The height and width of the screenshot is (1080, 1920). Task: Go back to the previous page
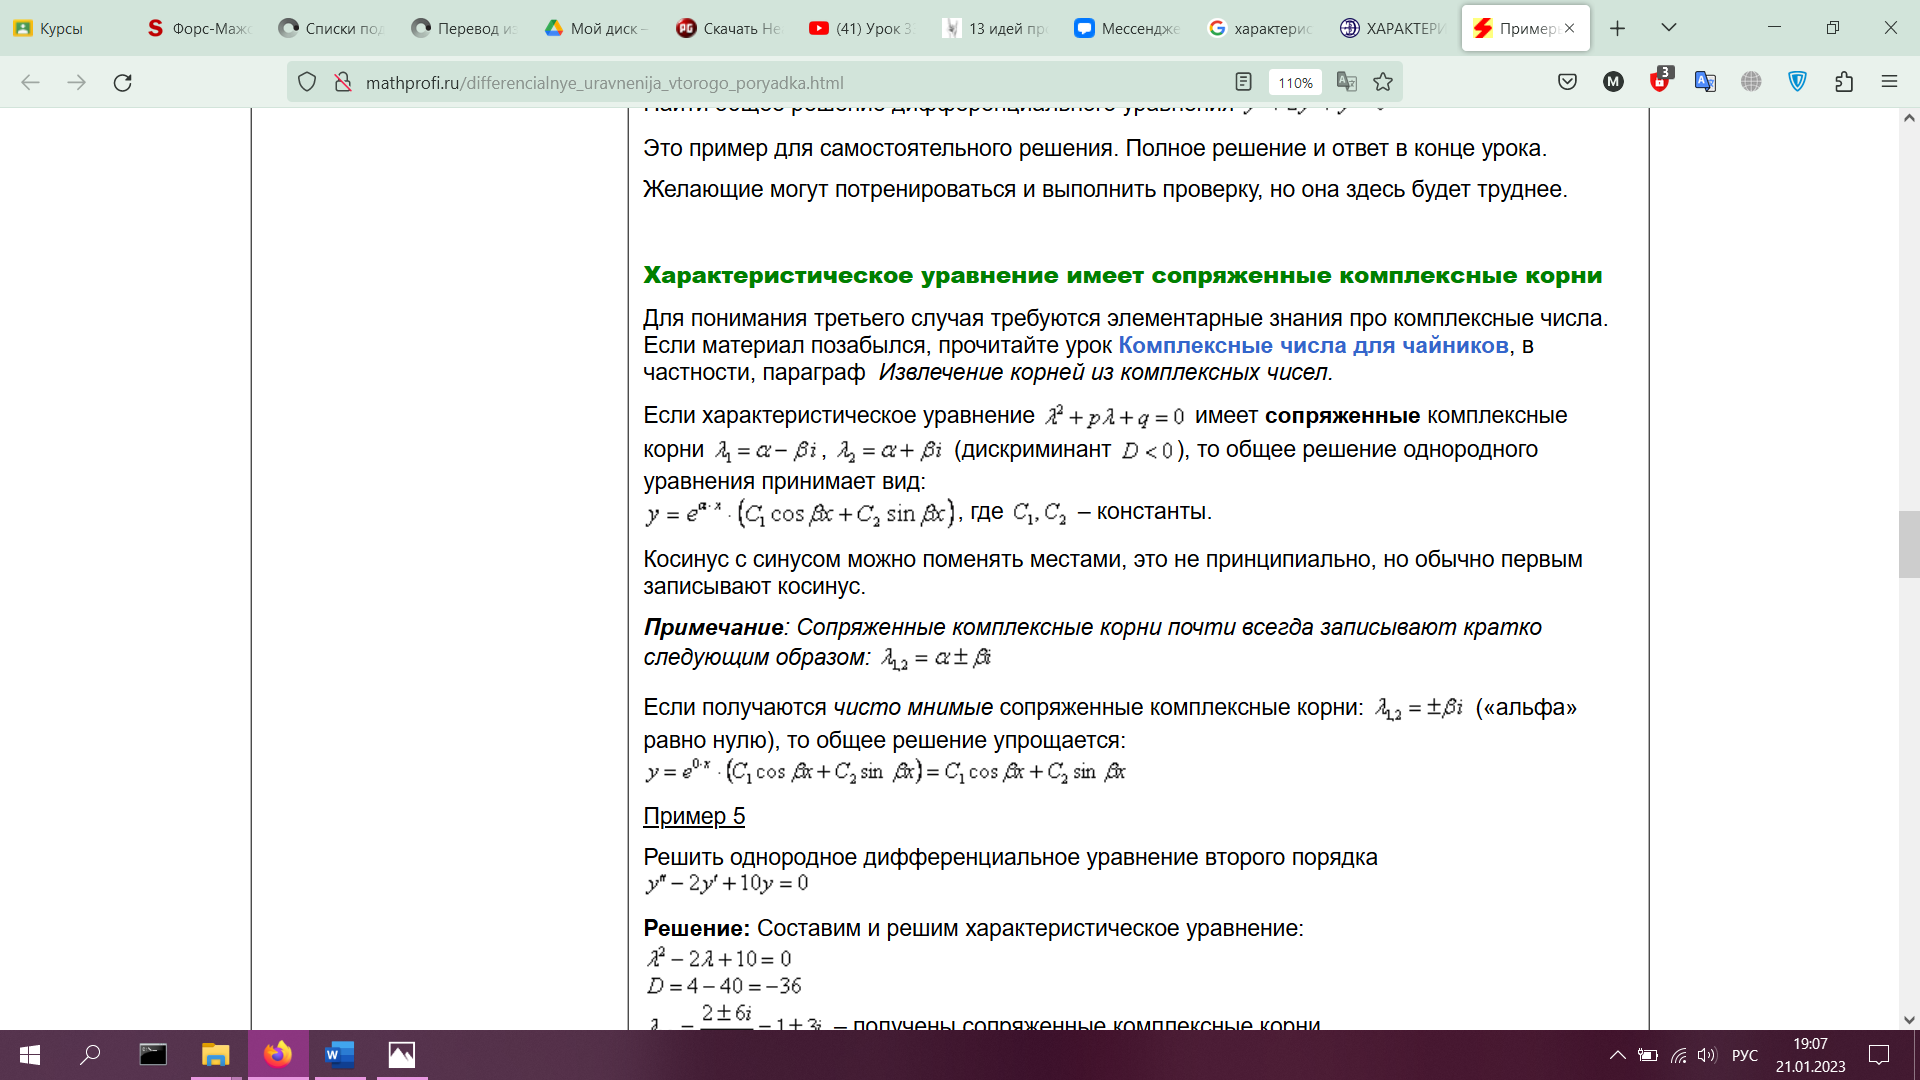pyautogui.click(x=30, y=82)
